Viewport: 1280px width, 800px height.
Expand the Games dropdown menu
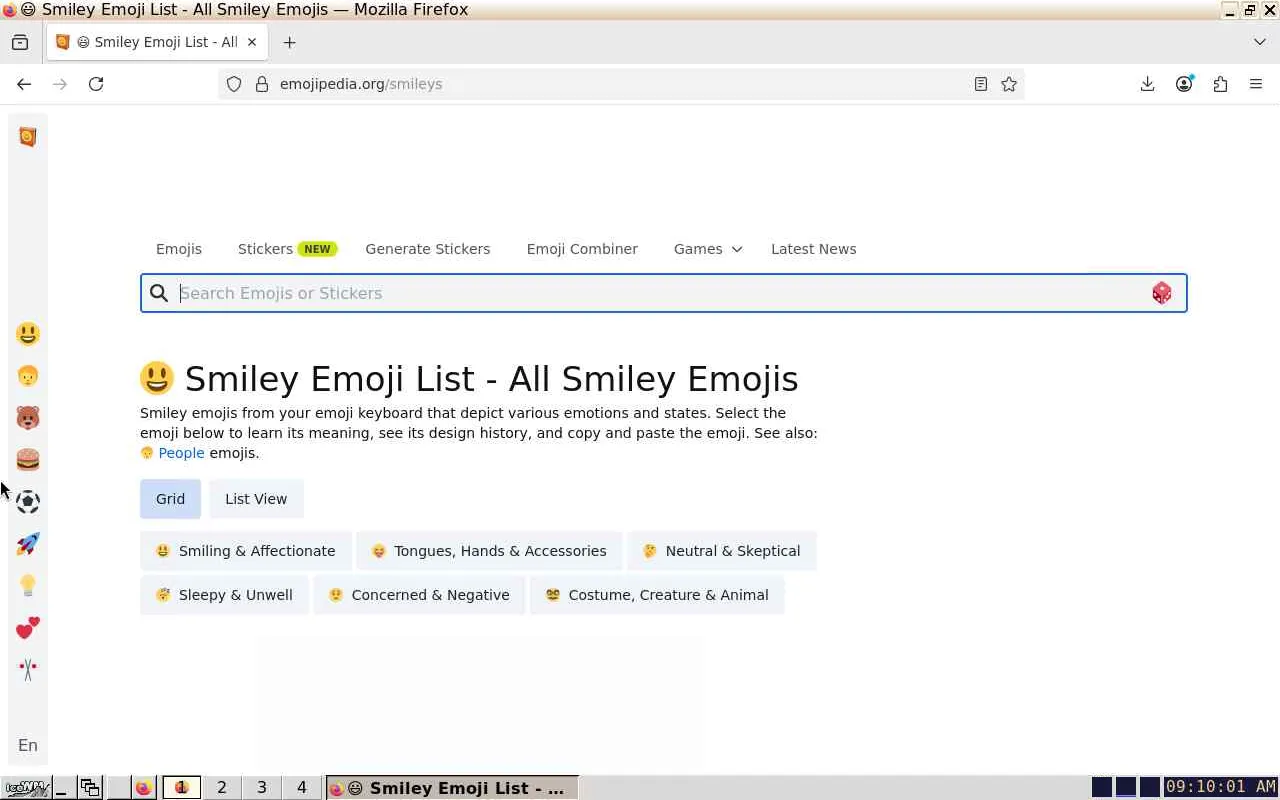(x=708, y=249)
